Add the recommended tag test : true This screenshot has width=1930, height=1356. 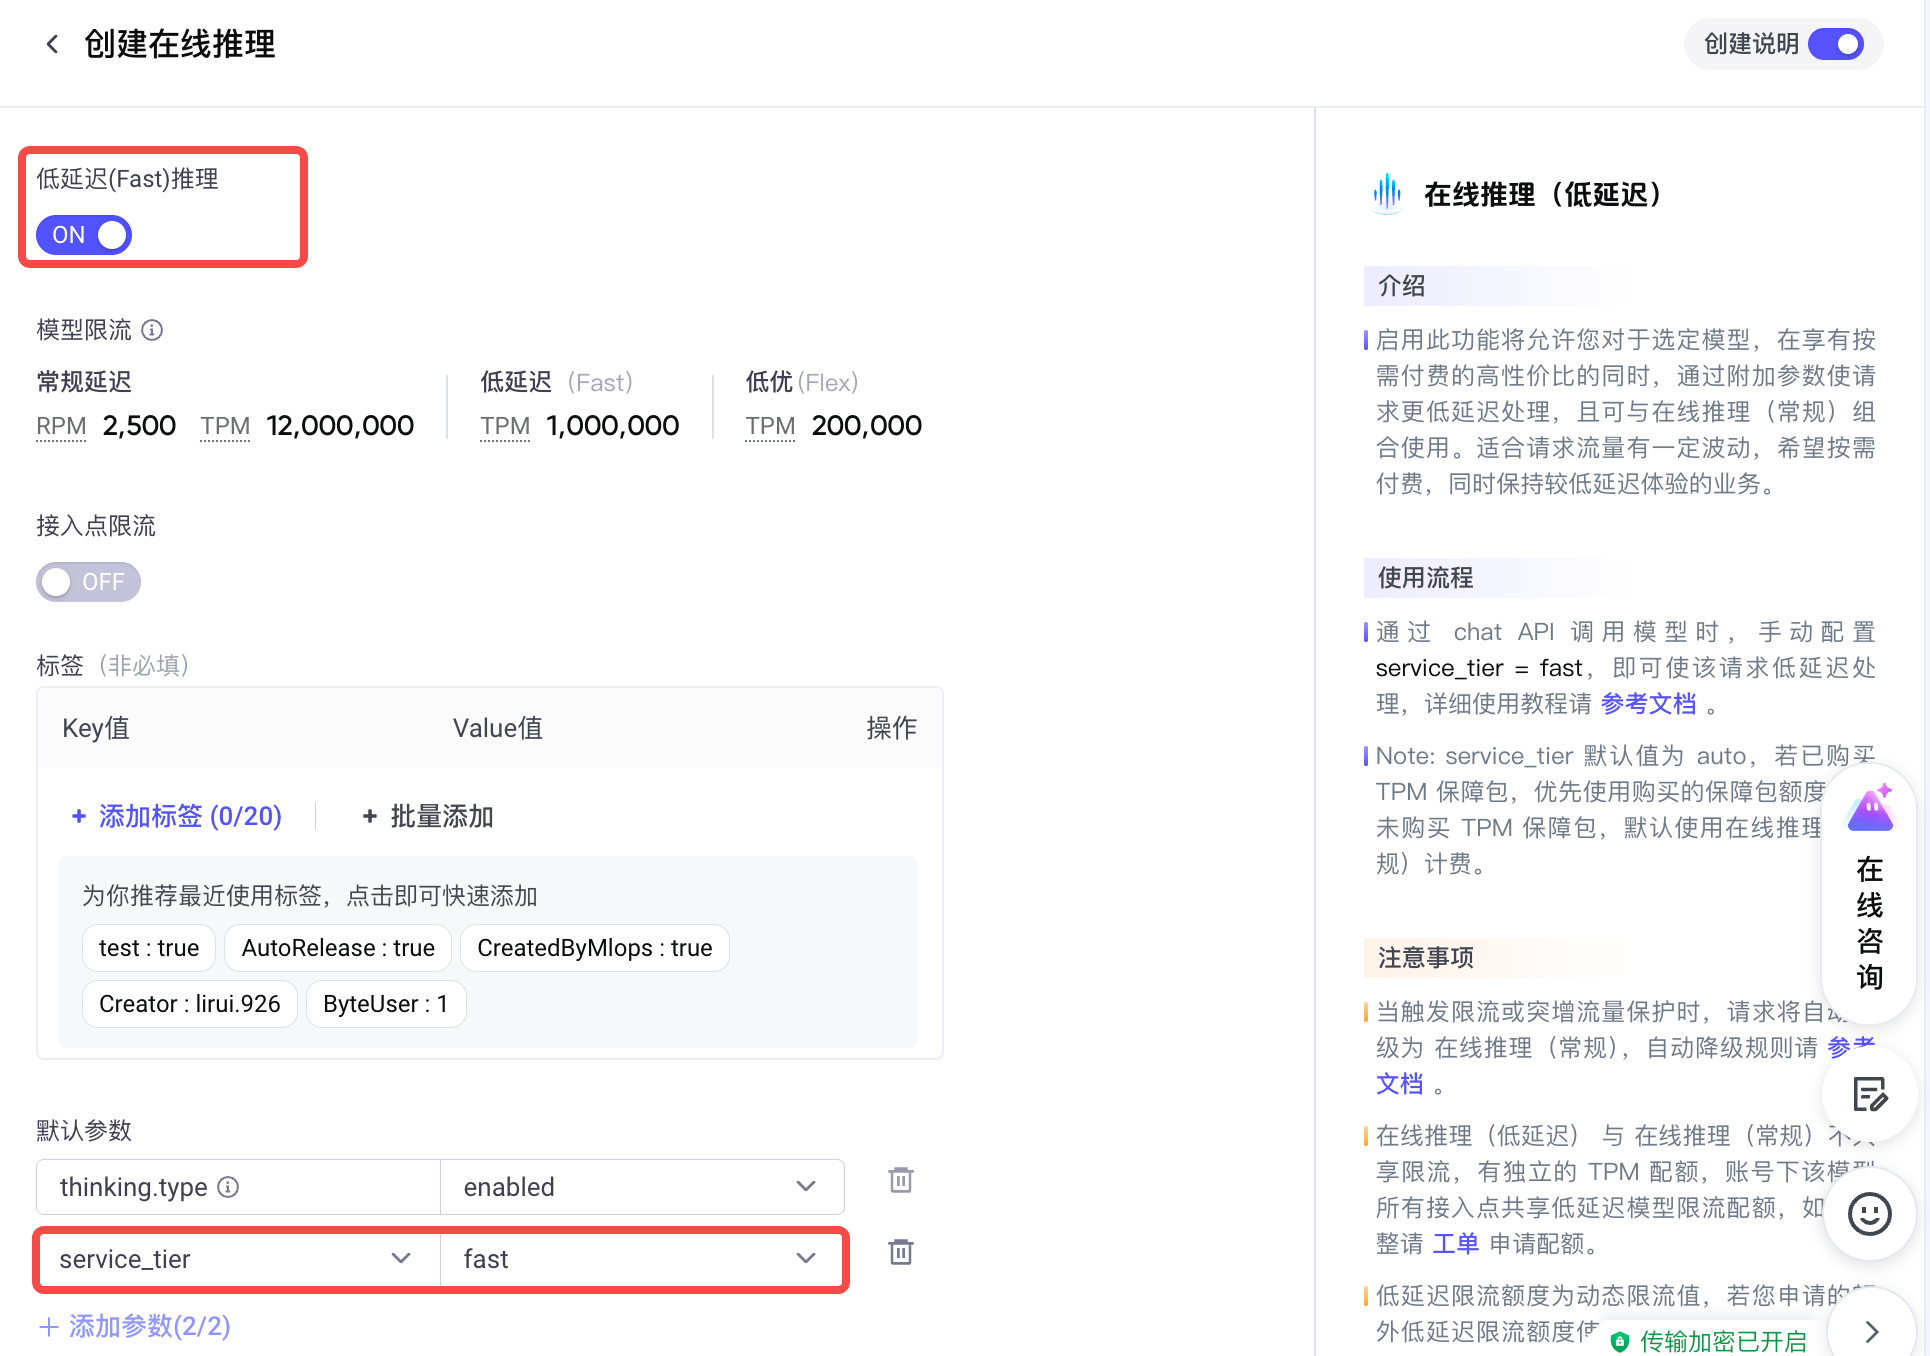point(149,948)
